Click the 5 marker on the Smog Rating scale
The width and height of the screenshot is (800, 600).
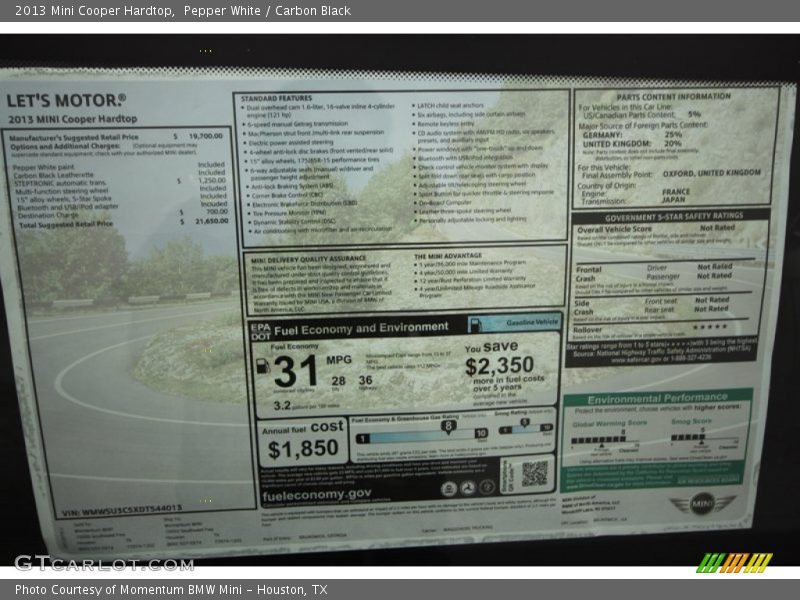524,423
